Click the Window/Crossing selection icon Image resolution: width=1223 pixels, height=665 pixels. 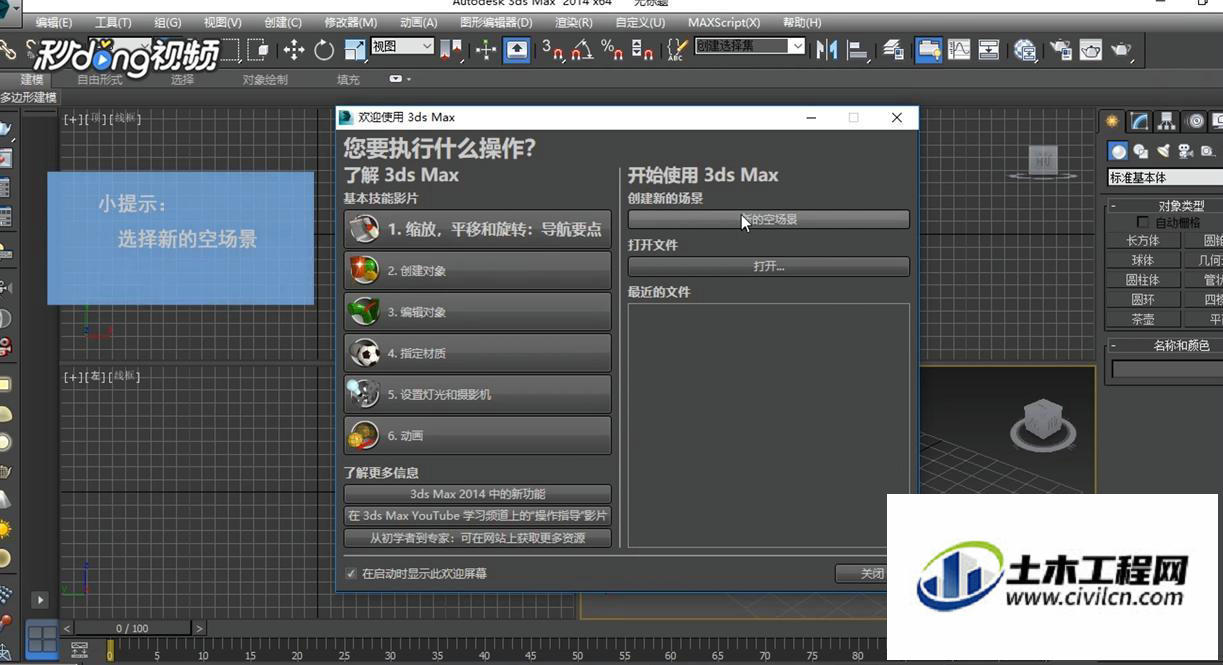[x=258, y=50]
